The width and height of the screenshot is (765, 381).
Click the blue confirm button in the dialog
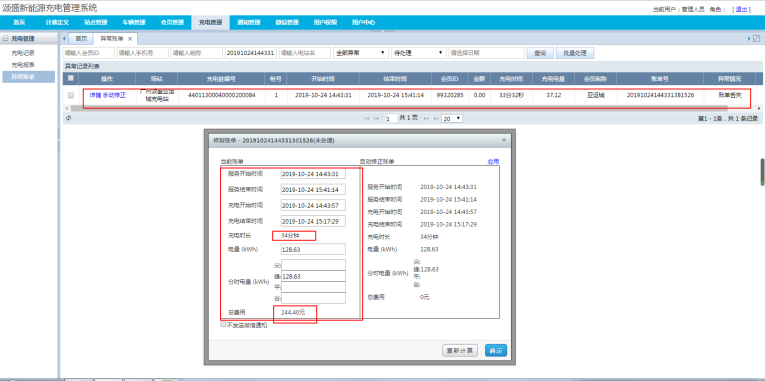tap(496, 350)
